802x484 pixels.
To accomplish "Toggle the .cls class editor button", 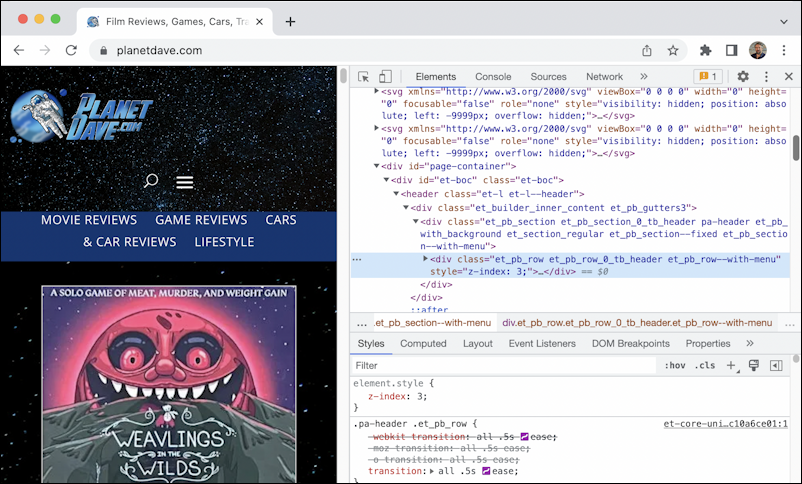I will coord(705,365).
